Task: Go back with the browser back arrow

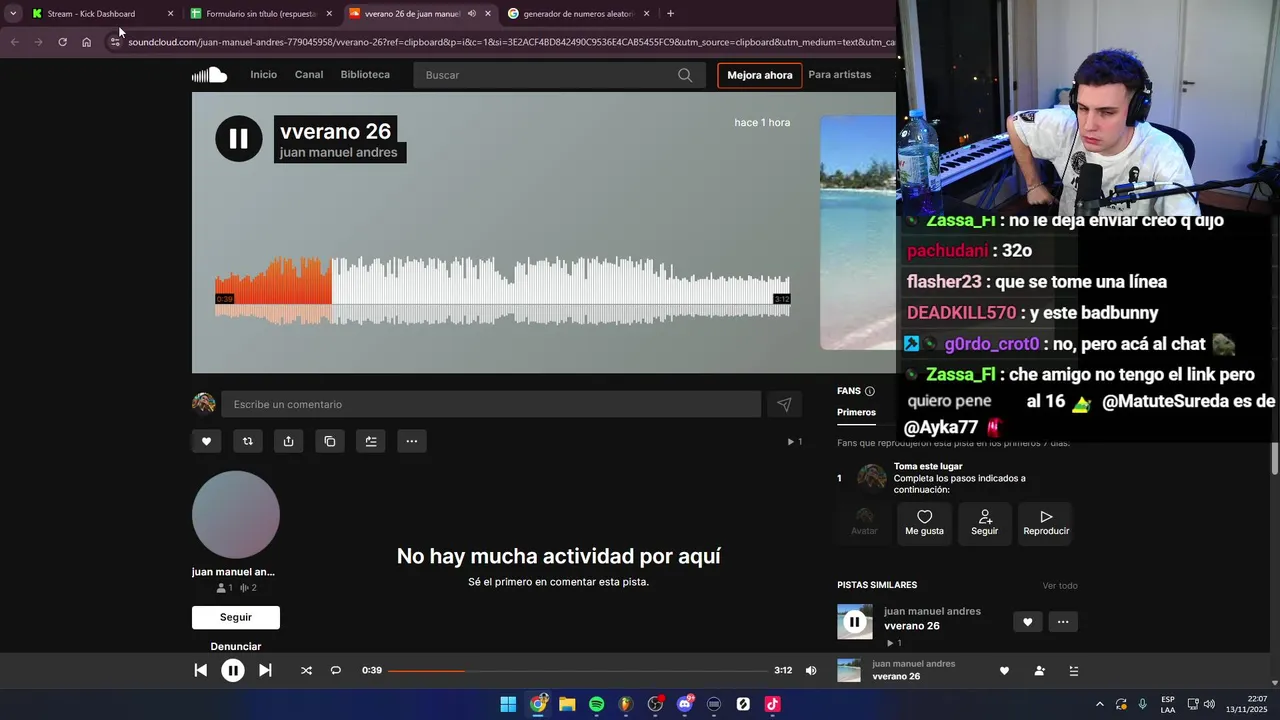Action: (x=14, y=42)
